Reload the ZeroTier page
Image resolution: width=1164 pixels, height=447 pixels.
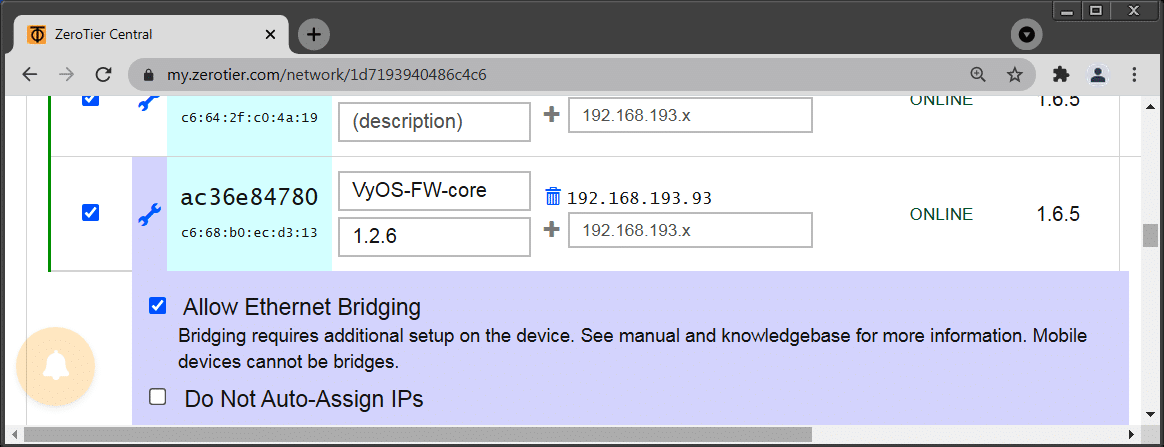(x=102, y=75)
